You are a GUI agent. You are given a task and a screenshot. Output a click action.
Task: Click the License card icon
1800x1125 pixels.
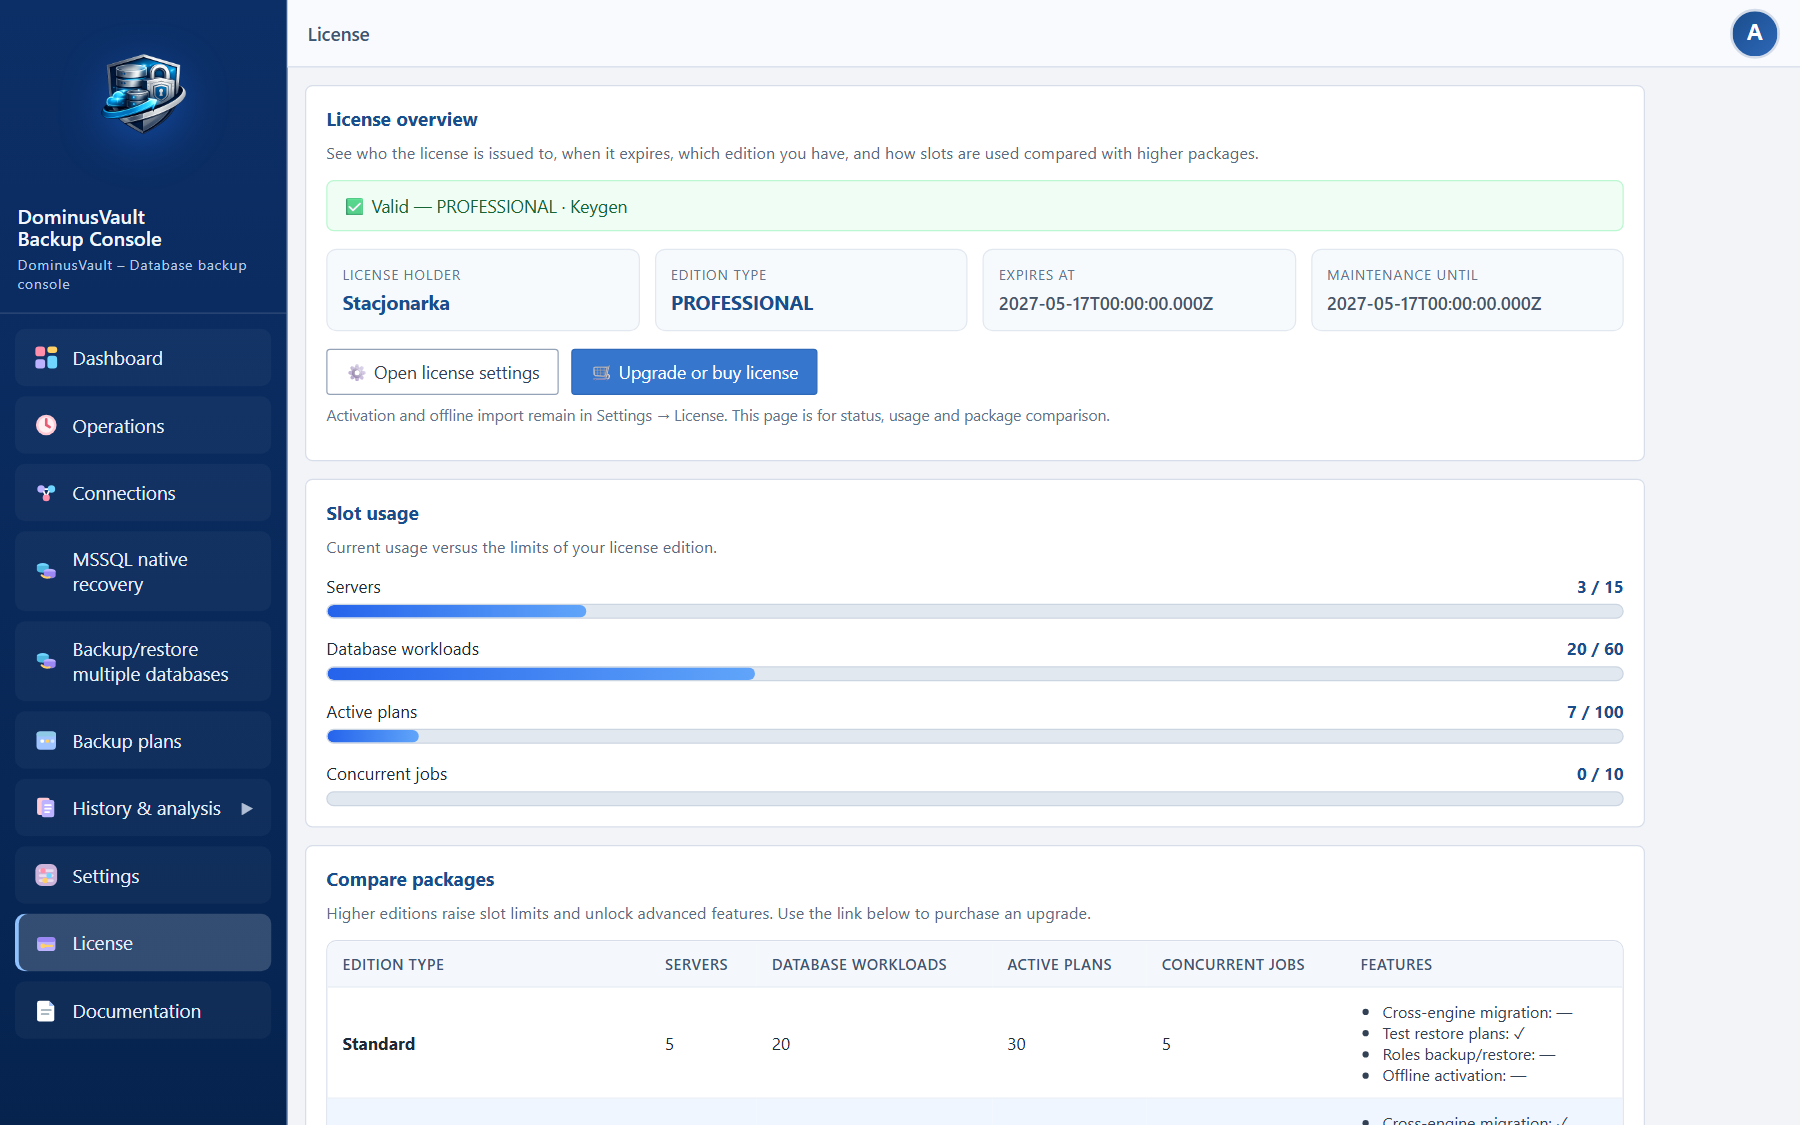[46, 943]
